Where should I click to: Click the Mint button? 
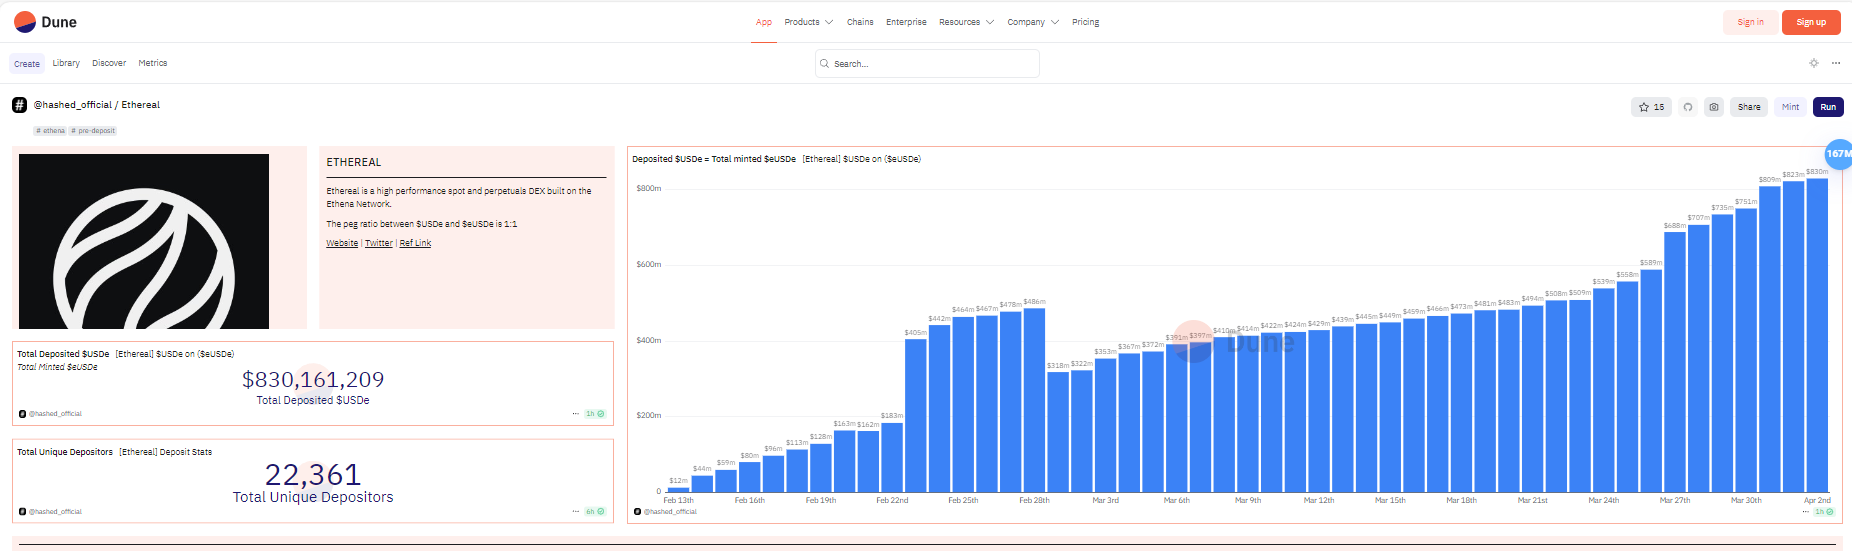click(x=1790, y=107)
